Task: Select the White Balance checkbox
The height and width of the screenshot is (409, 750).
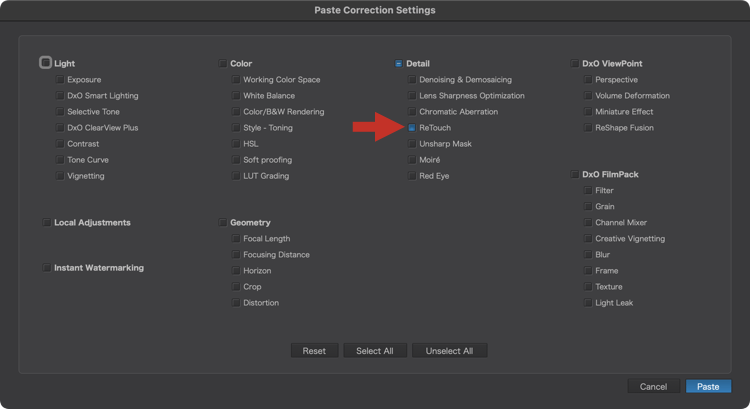Action: 235,96
